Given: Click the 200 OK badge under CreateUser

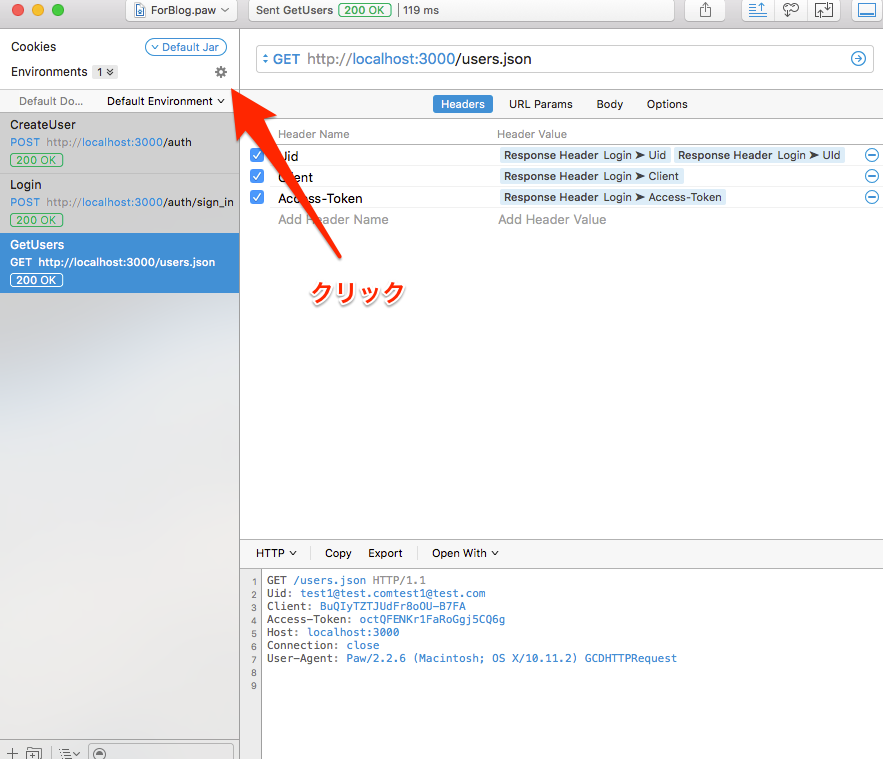Looking at the screenshot, I should click(36, 160).
